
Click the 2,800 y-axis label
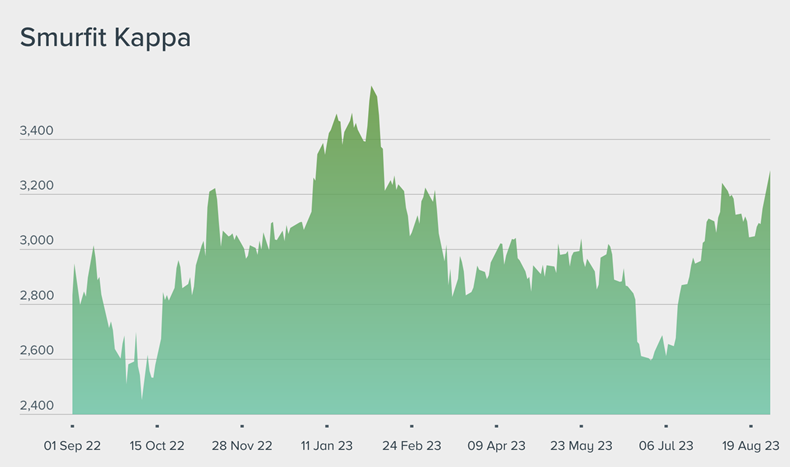tap(38, 297)
